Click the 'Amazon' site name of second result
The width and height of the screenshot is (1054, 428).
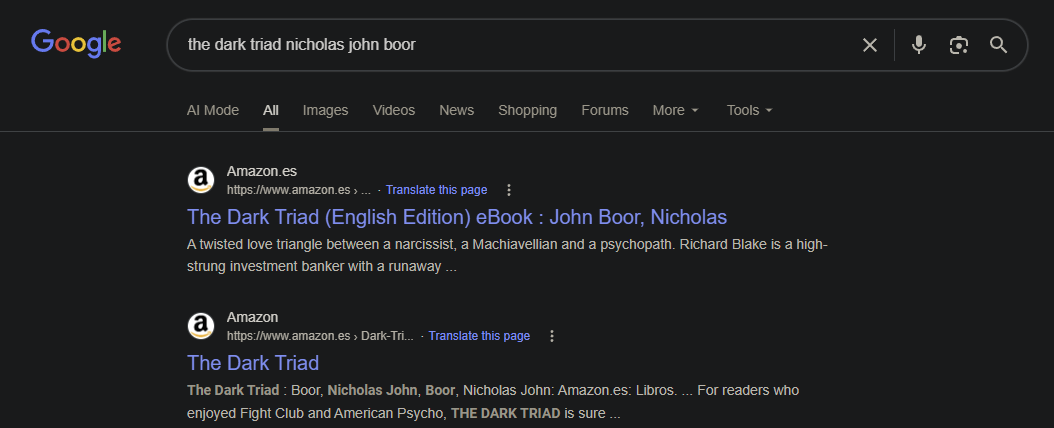pos(252,317)
